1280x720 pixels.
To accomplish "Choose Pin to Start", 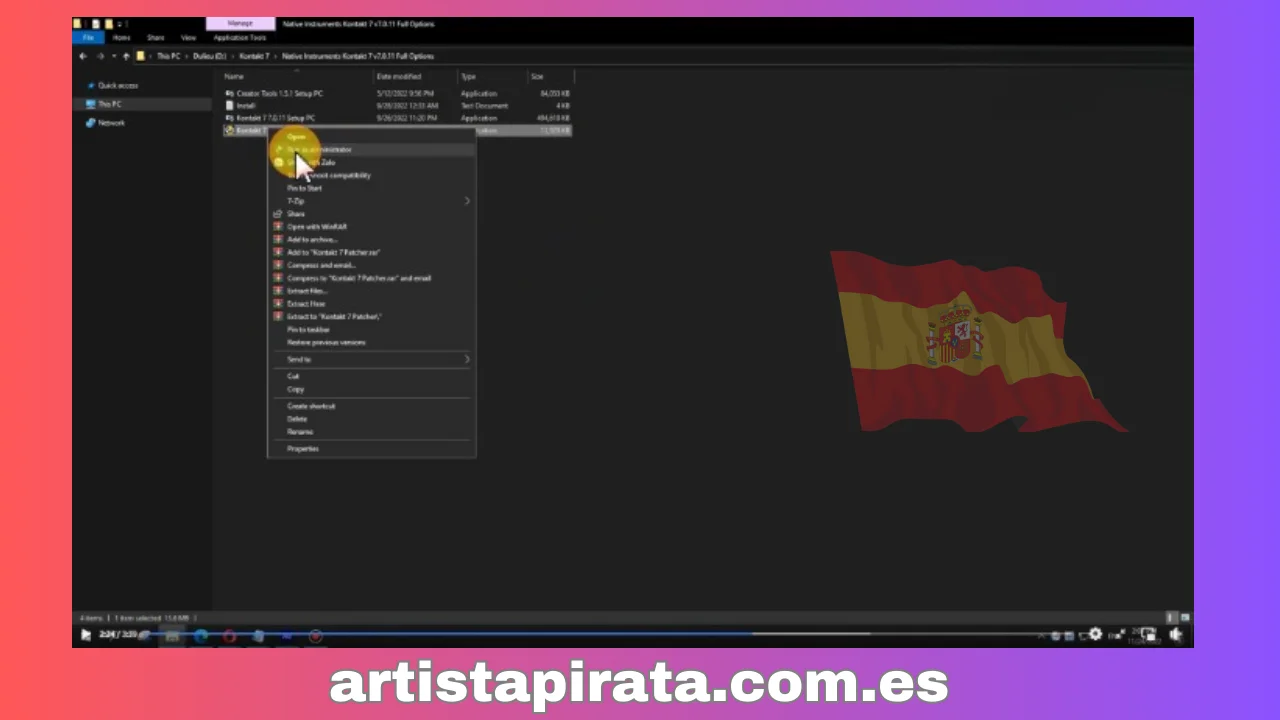I will point(372,188).
